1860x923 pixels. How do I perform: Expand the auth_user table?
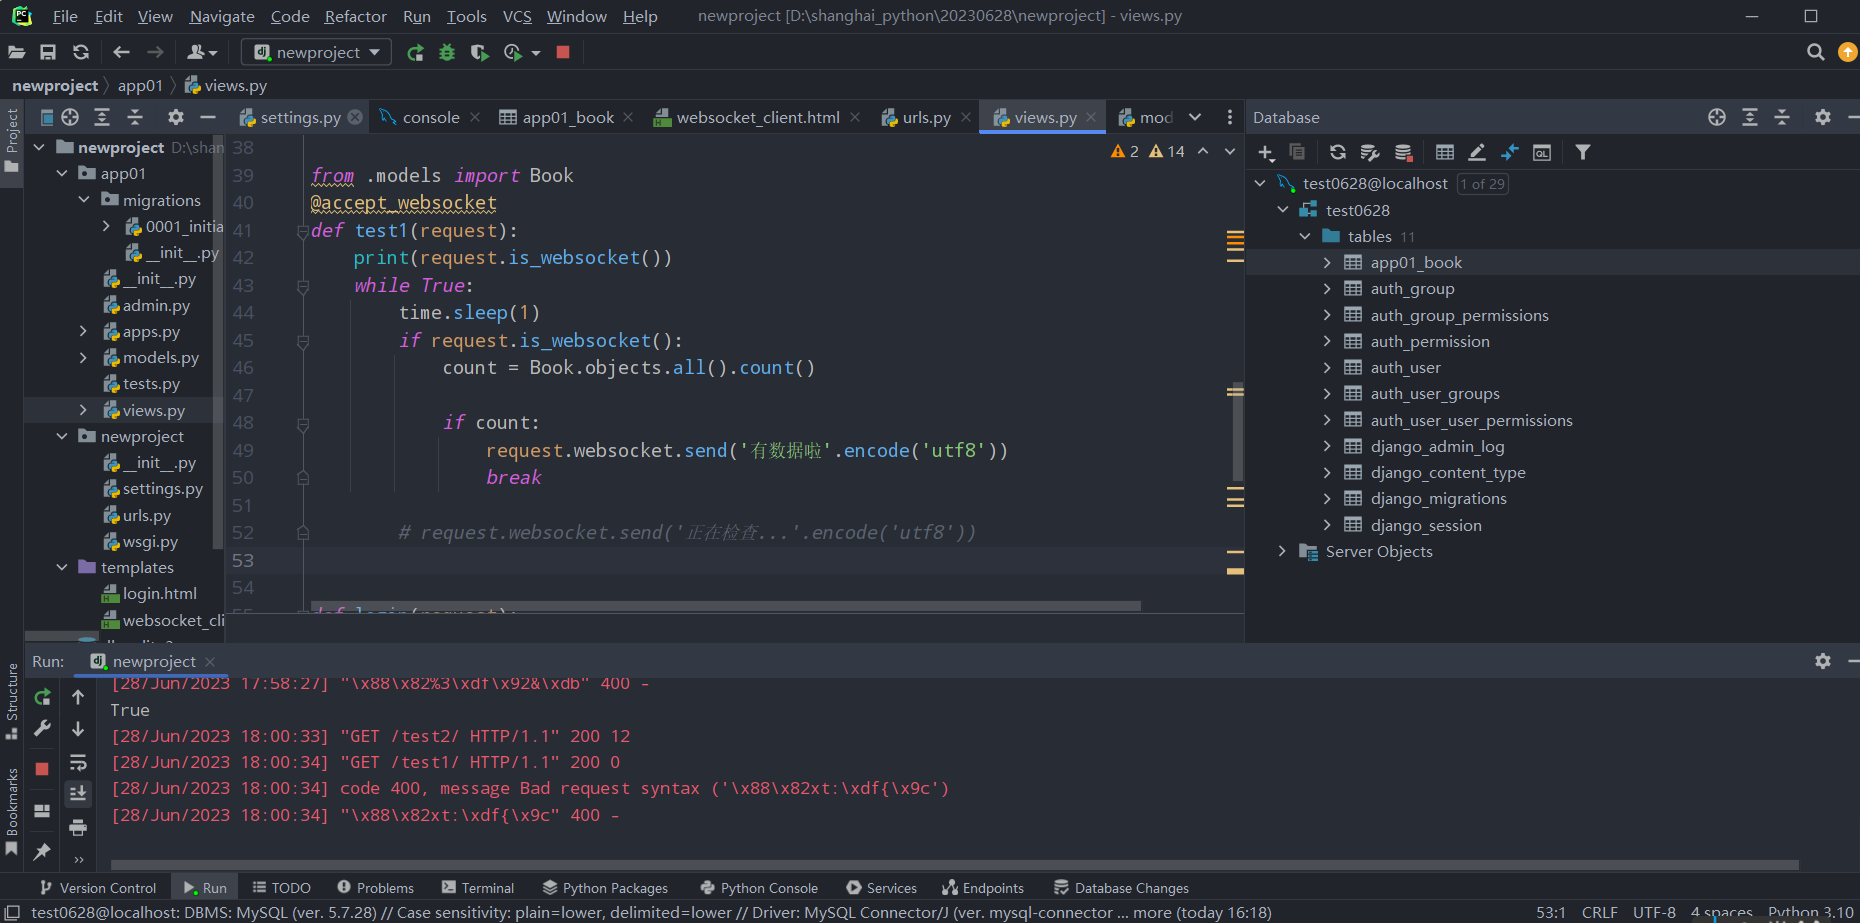[1327, 367]
